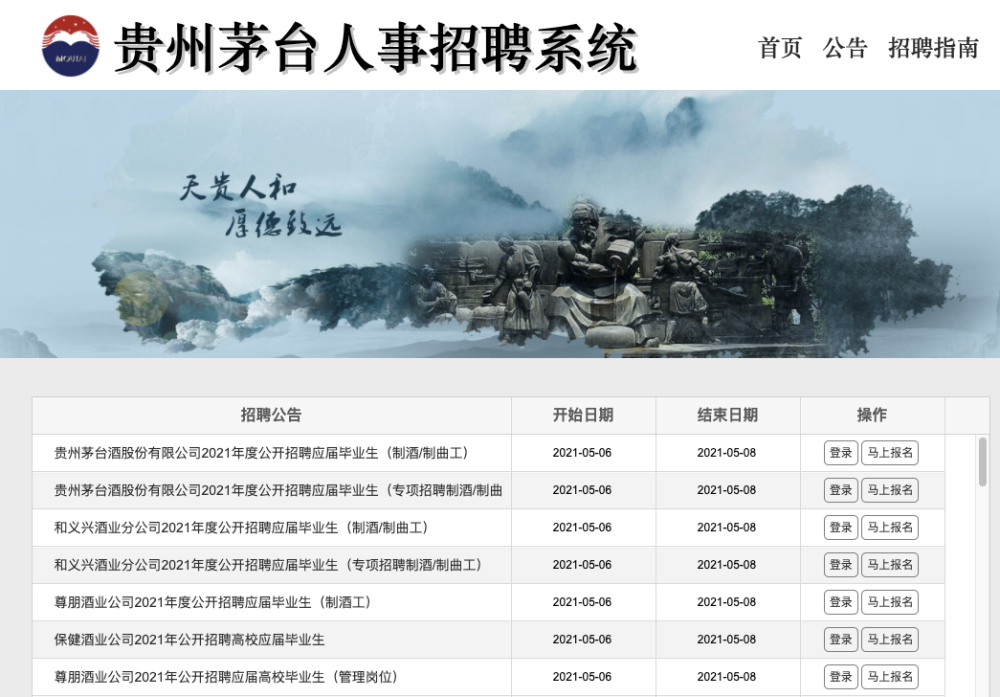
Task: Open the 招聘指南 recruitment guide menu
Action: click(933, 48)
